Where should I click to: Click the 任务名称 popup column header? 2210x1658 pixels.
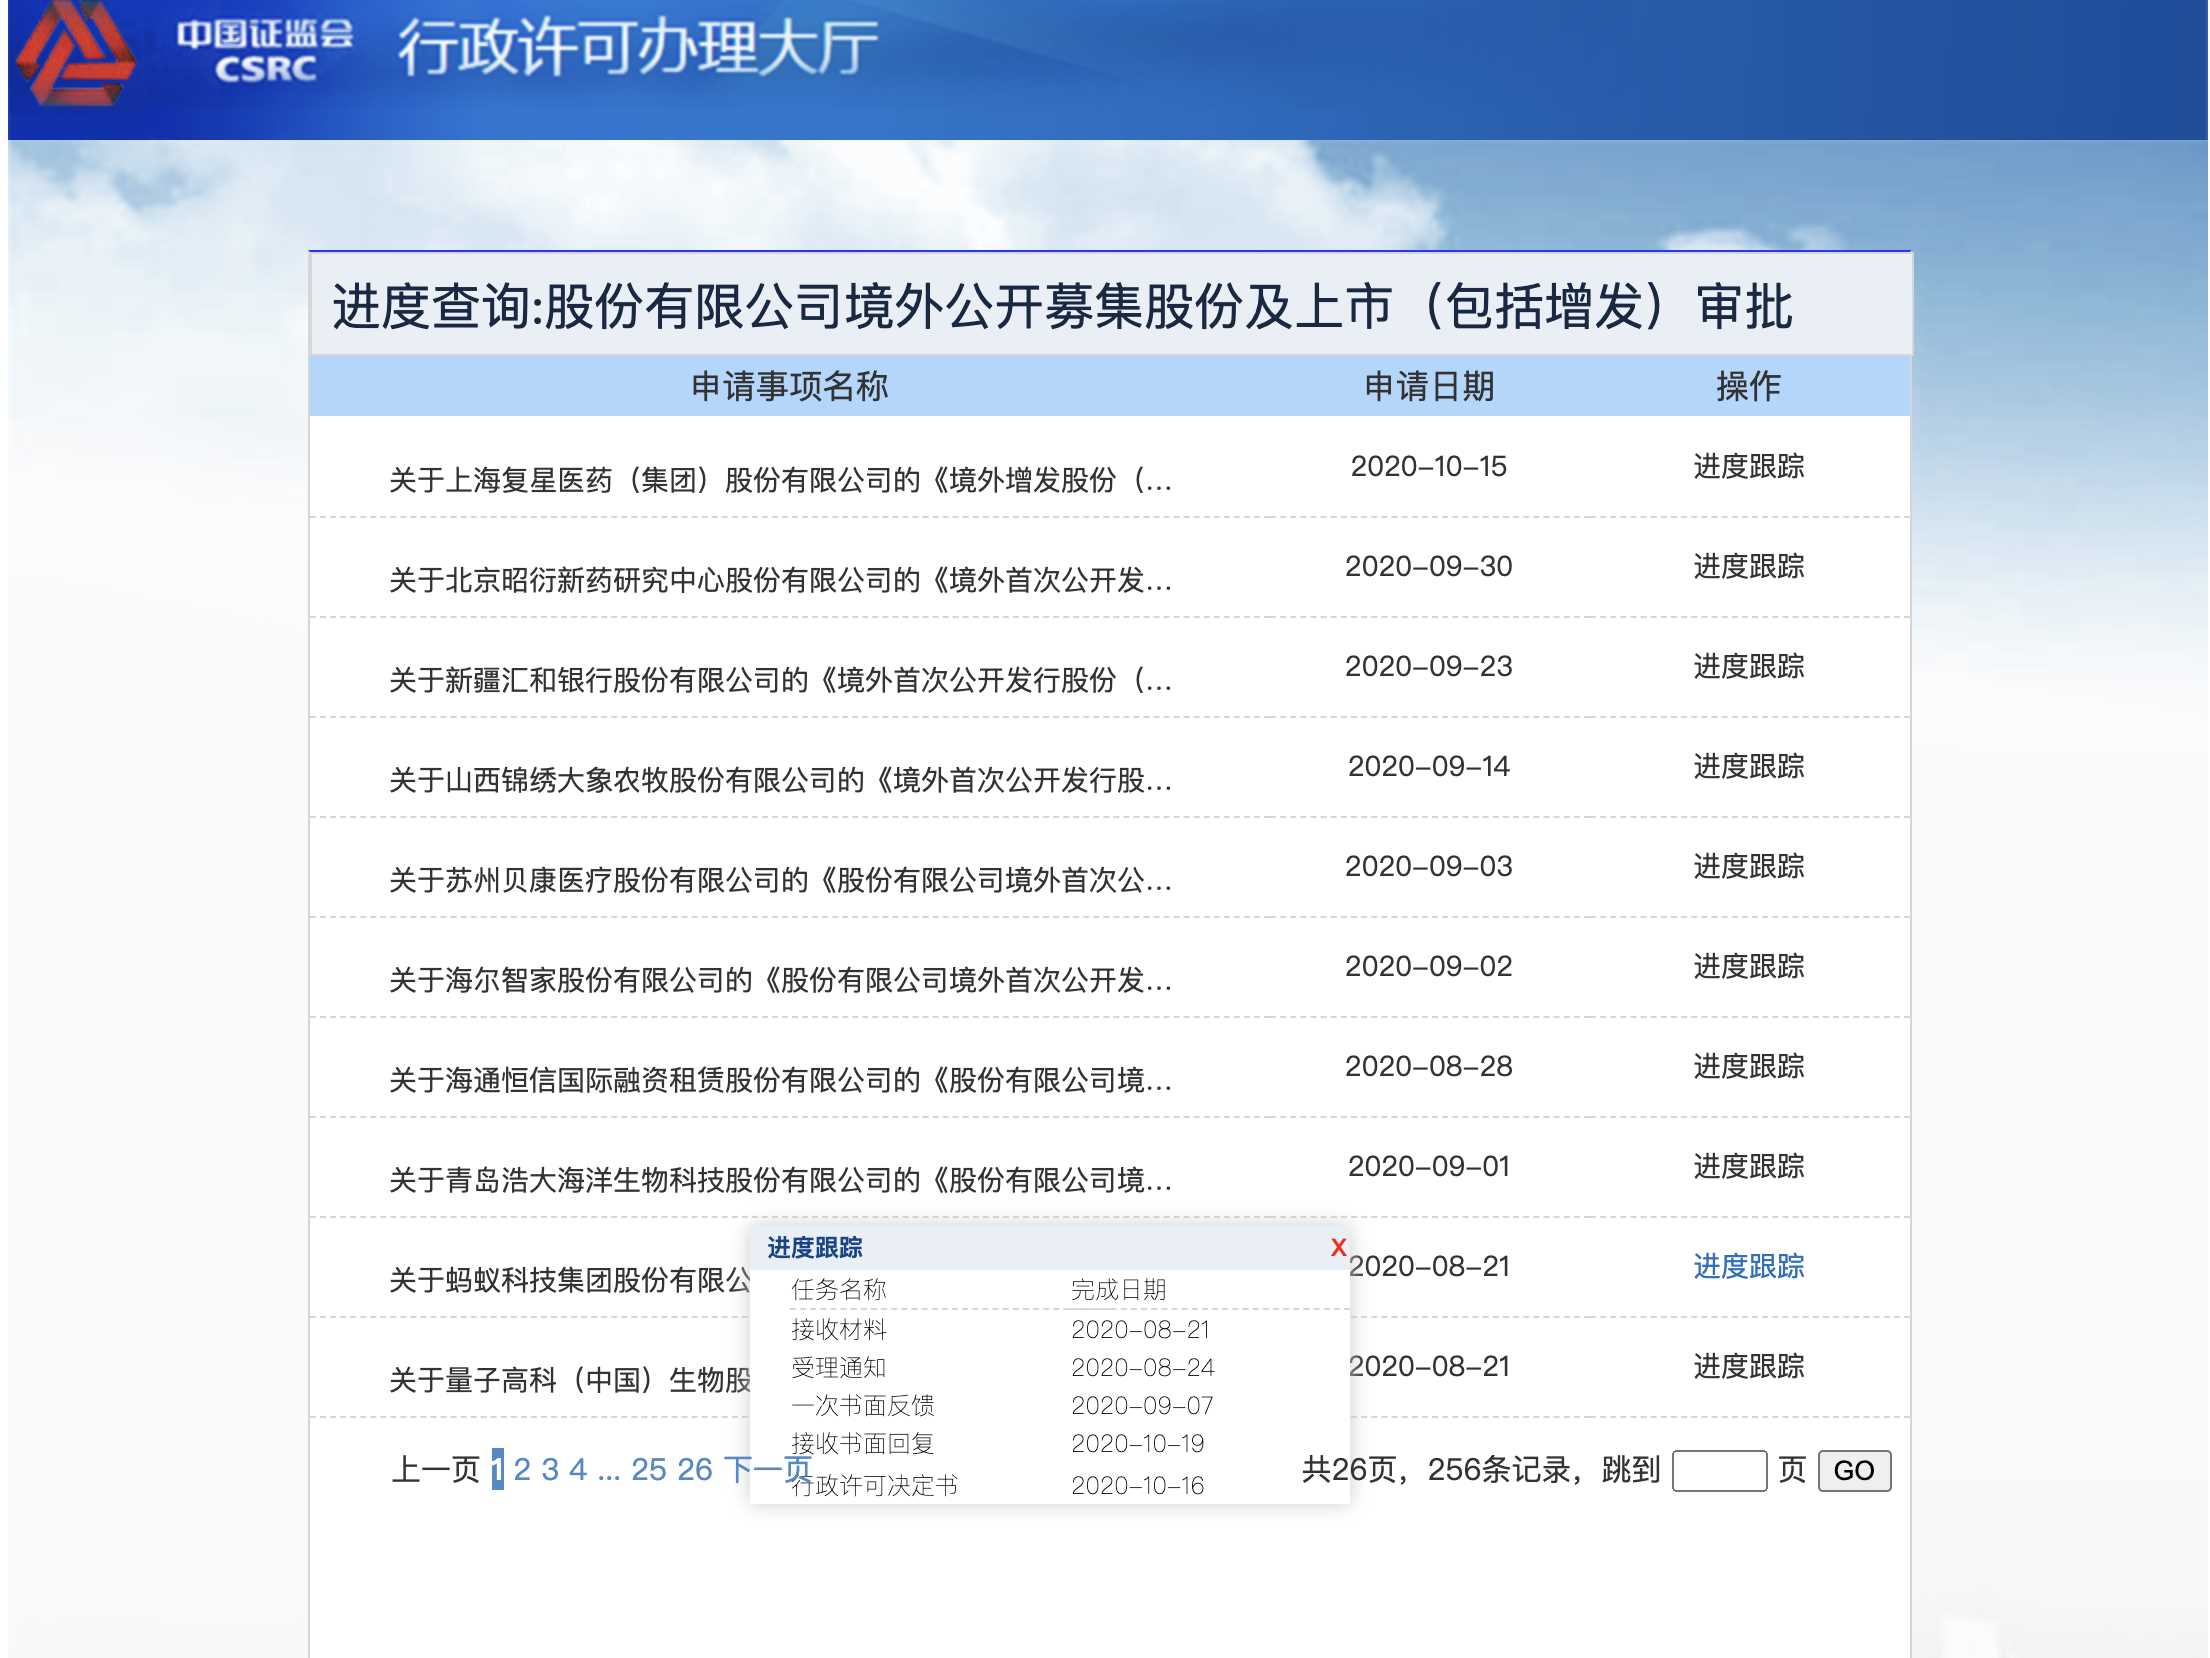point(838,1289)
